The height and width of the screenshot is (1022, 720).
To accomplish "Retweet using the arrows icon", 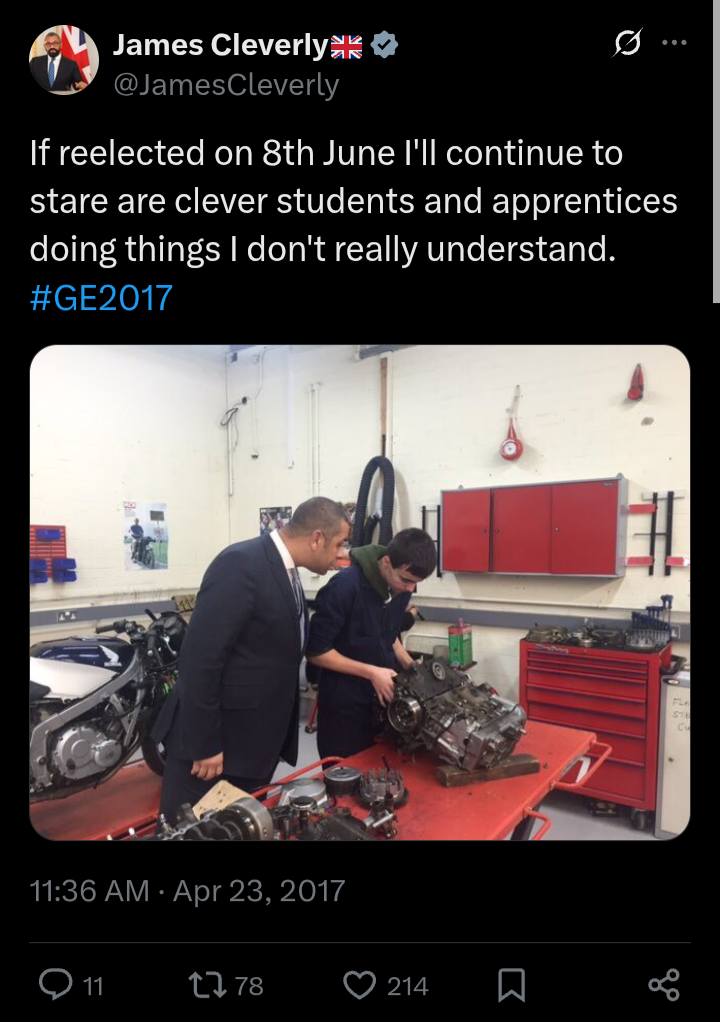I will coord(207,985).
